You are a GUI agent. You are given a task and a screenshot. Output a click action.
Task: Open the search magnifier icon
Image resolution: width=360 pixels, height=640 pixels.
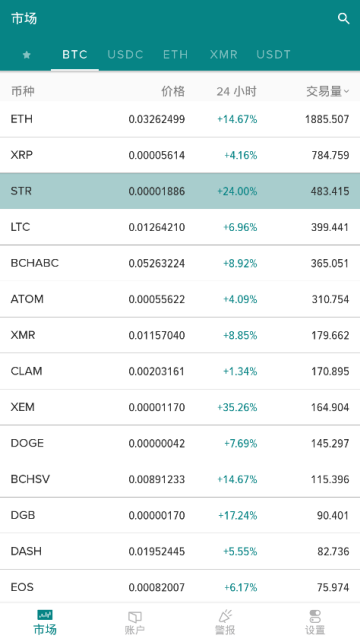[x=344, y=19]
